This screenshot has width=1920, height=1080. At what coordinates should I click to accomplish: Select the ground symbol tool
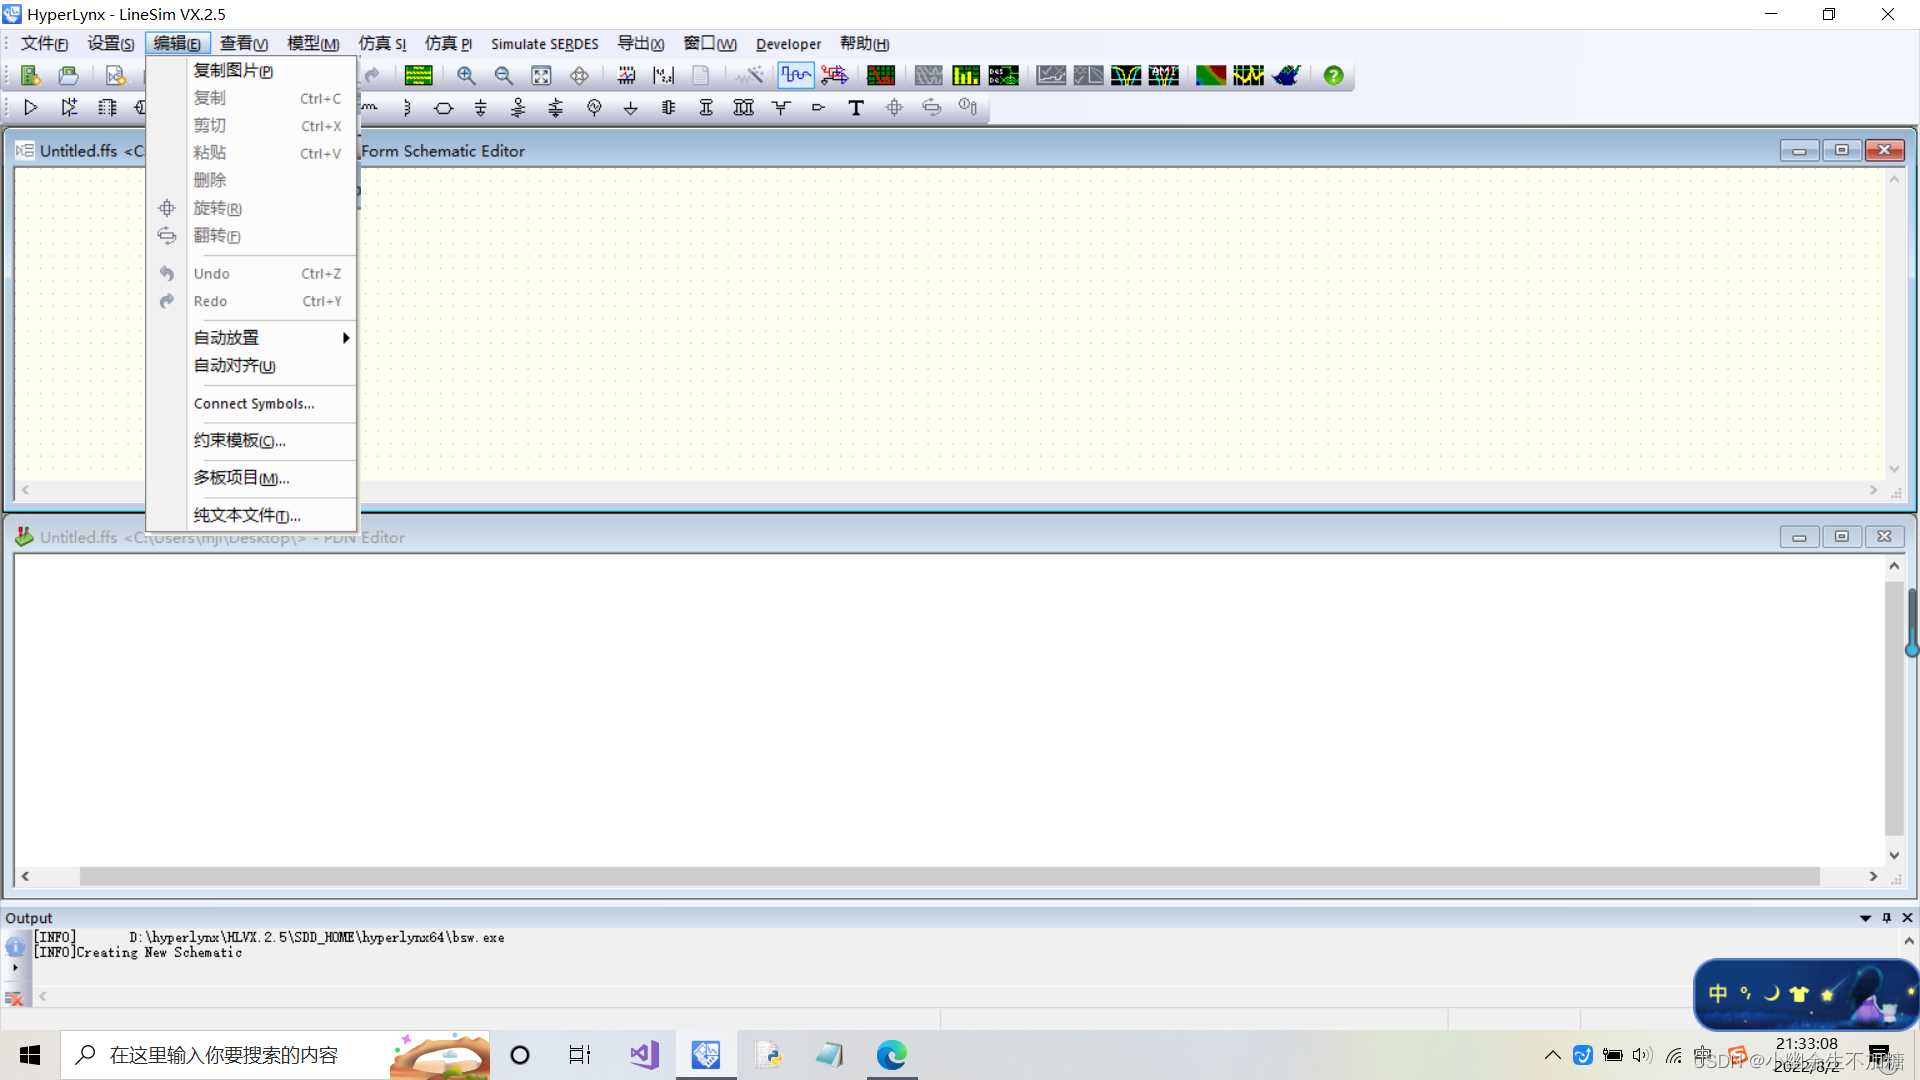tap(631, 107)
